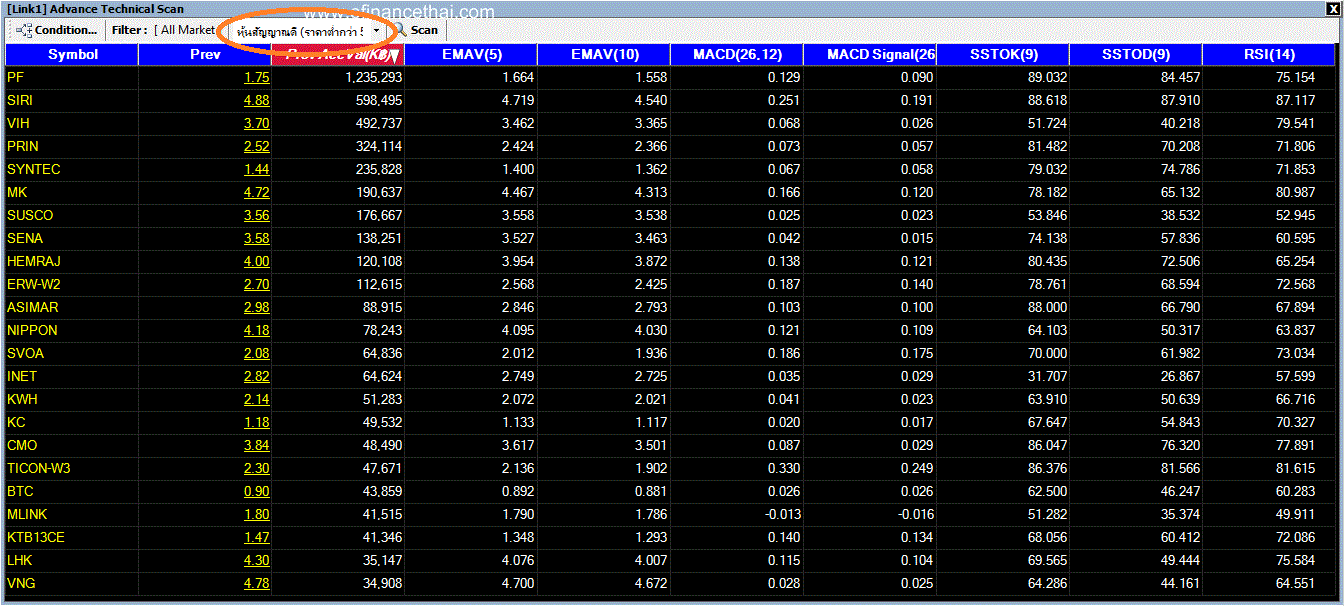Select the INET symbol

(22, 376)
